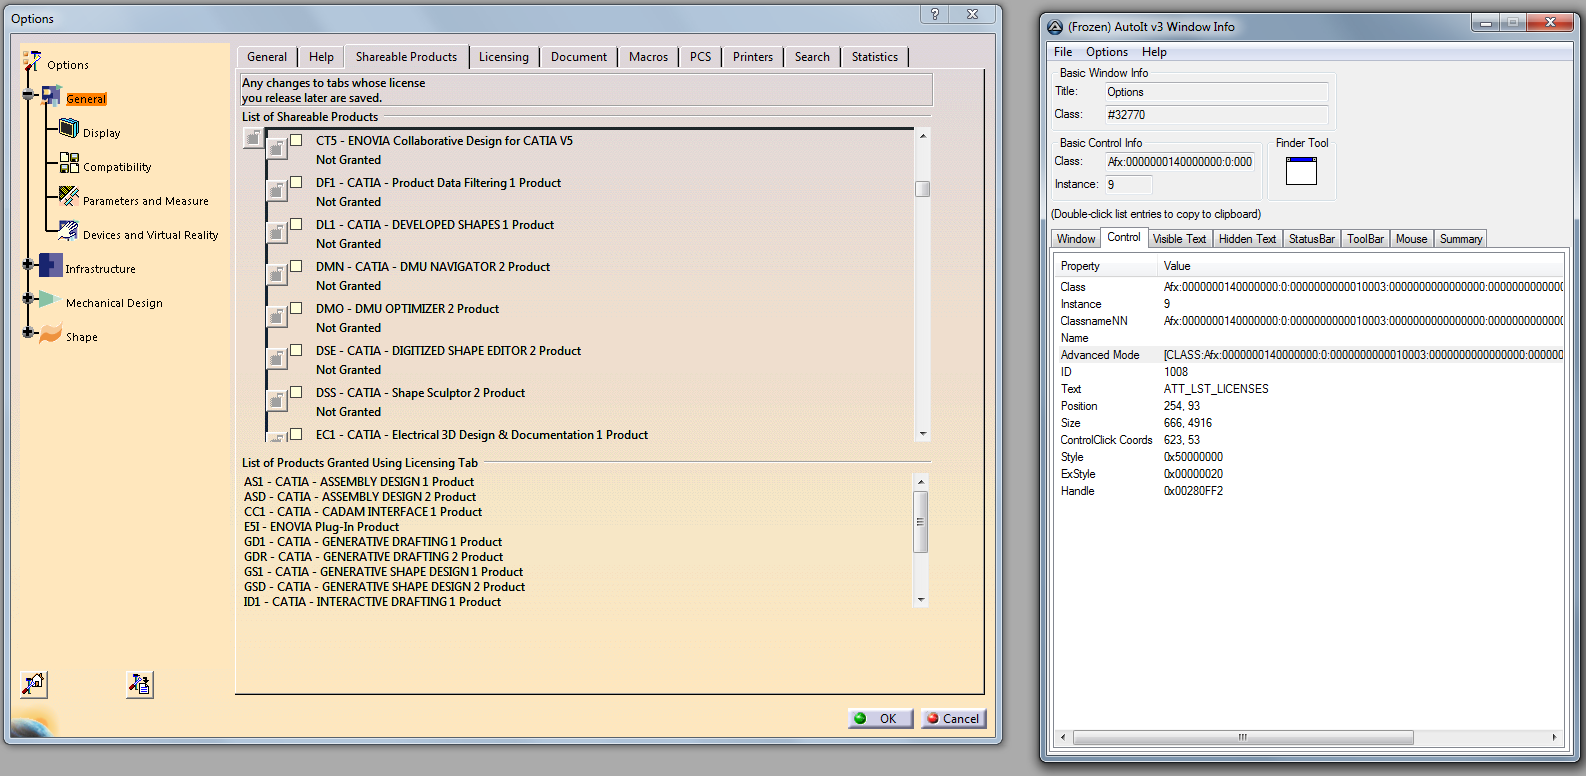Check the DMO DMU OPTIMIZER 2 checkbox
1586x776 pixels.
point(296,308)
